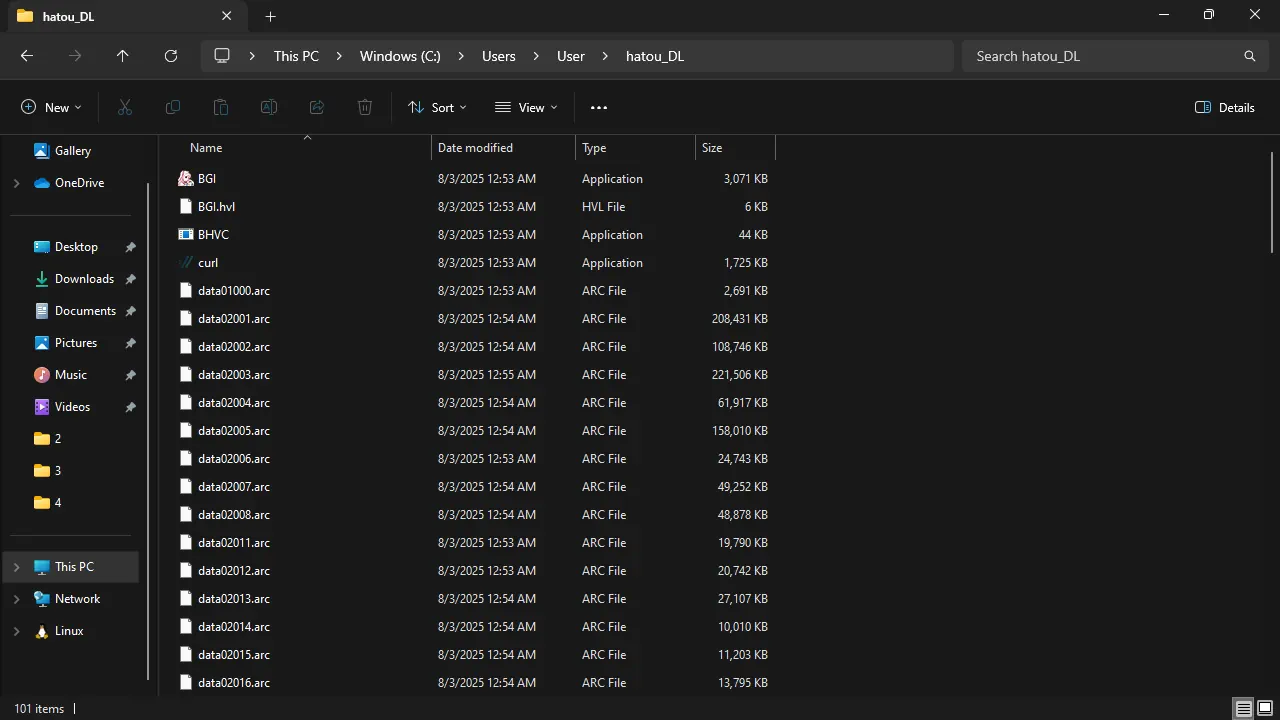
Task: Select the data02008.arc file
Action: pos(234,514)
